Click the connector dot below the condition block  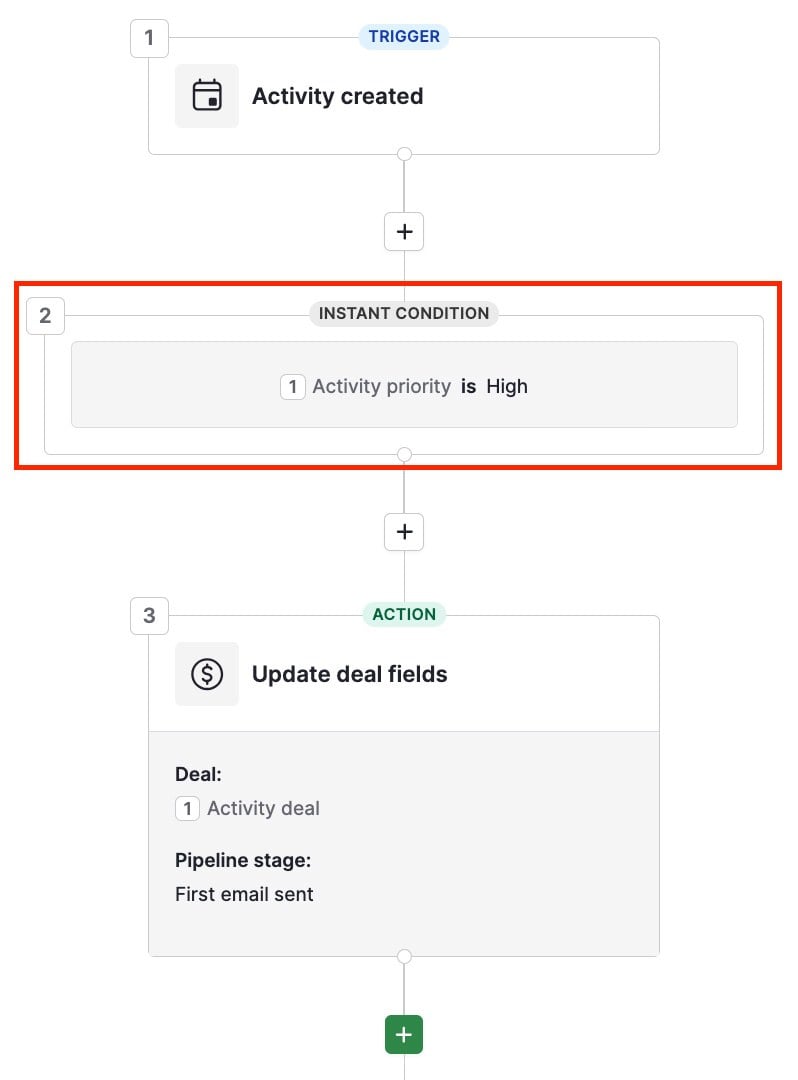(403, 454)
